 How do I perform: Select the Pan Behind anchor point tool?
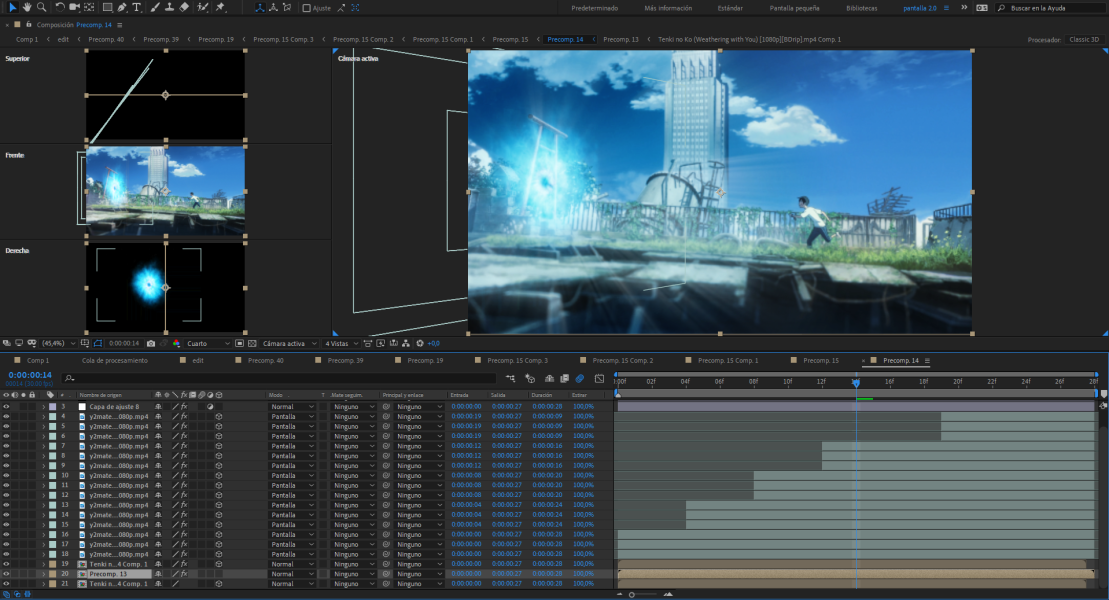tap(89, 7)
